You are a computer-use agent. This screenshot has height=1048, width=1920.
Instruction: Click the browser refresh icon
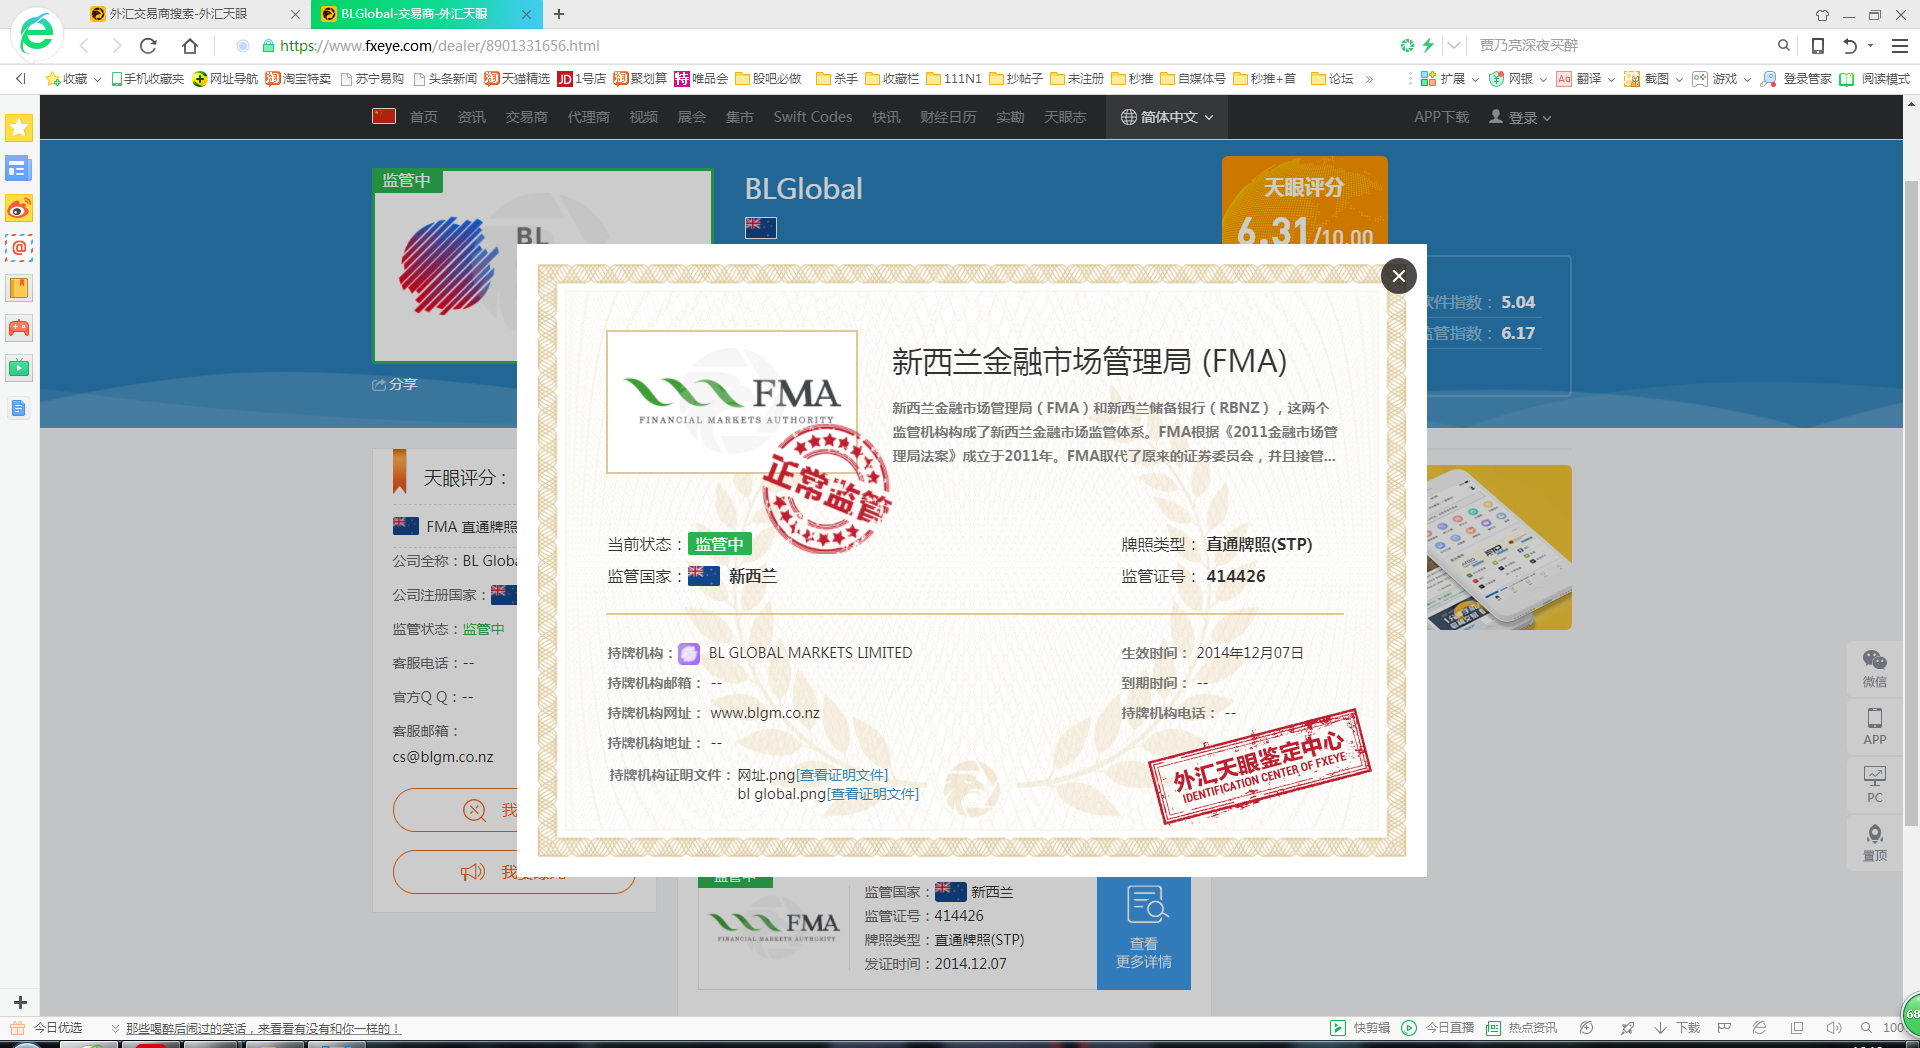coord(148,46)
